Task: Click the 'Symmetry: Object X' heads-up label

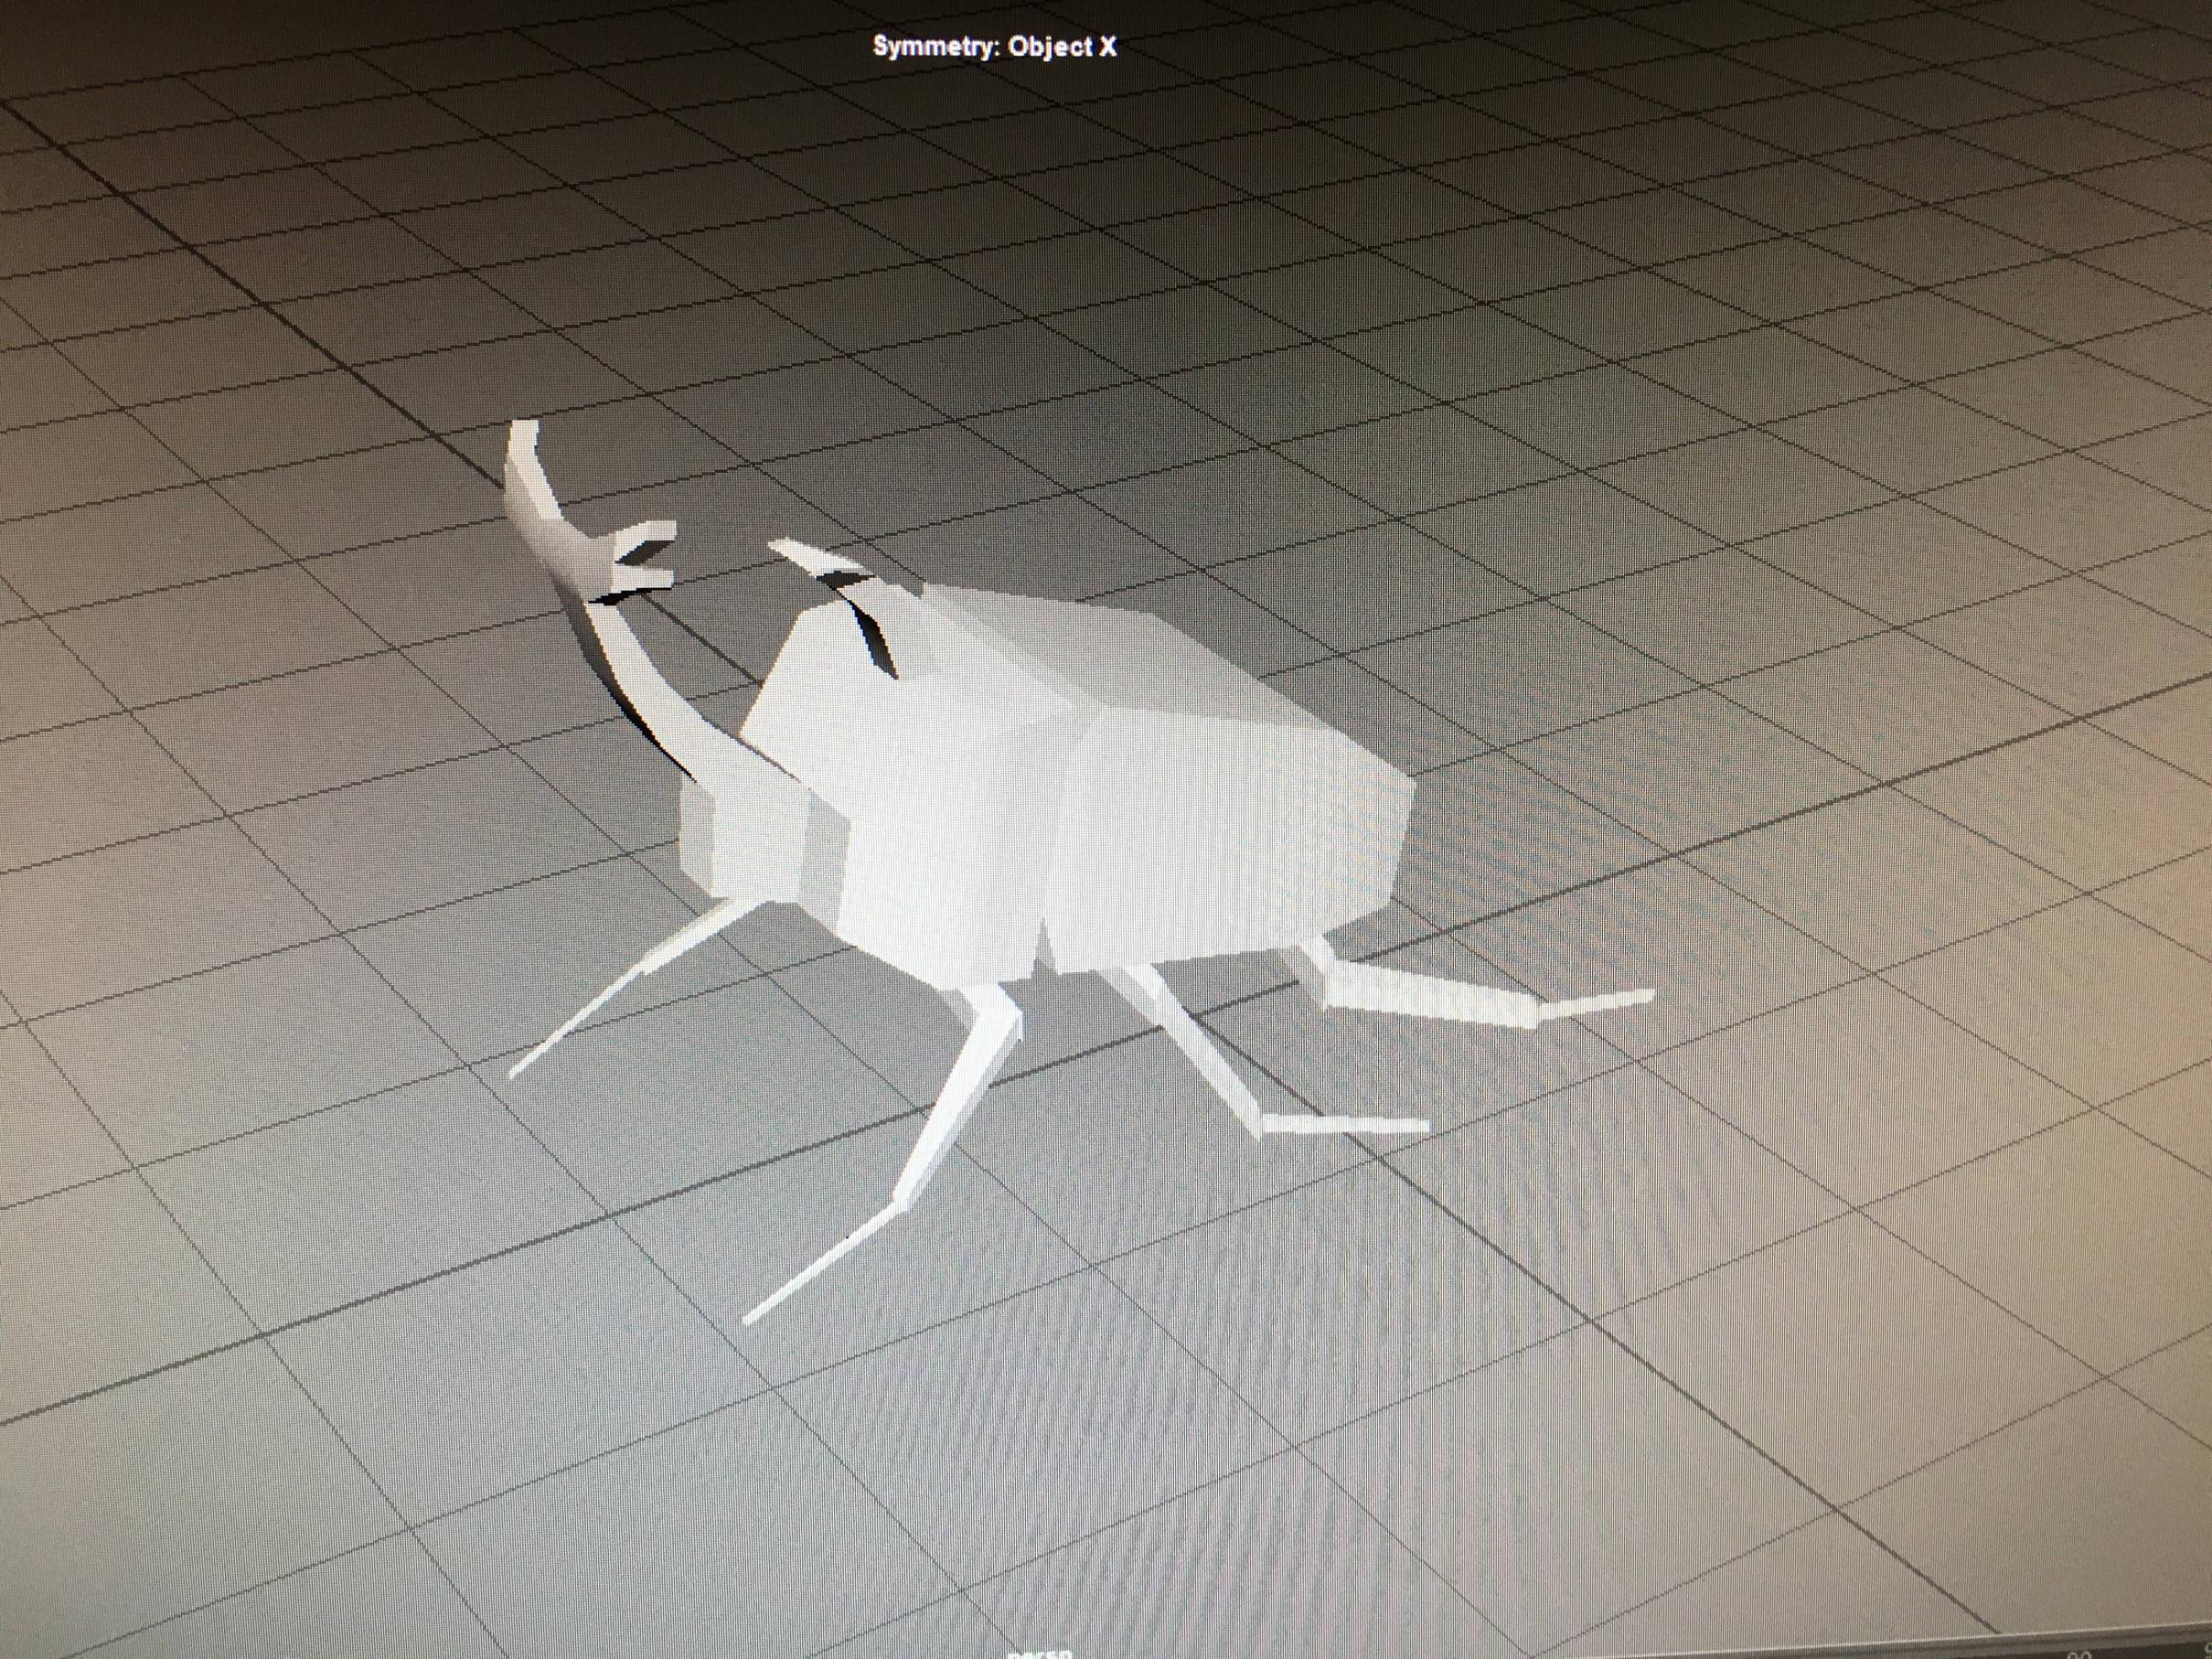Action: click(x=994, y=47)
